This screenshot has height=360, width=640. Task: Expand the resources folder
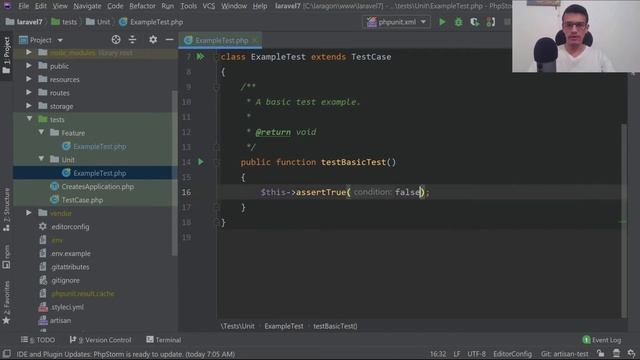(29, 79)
